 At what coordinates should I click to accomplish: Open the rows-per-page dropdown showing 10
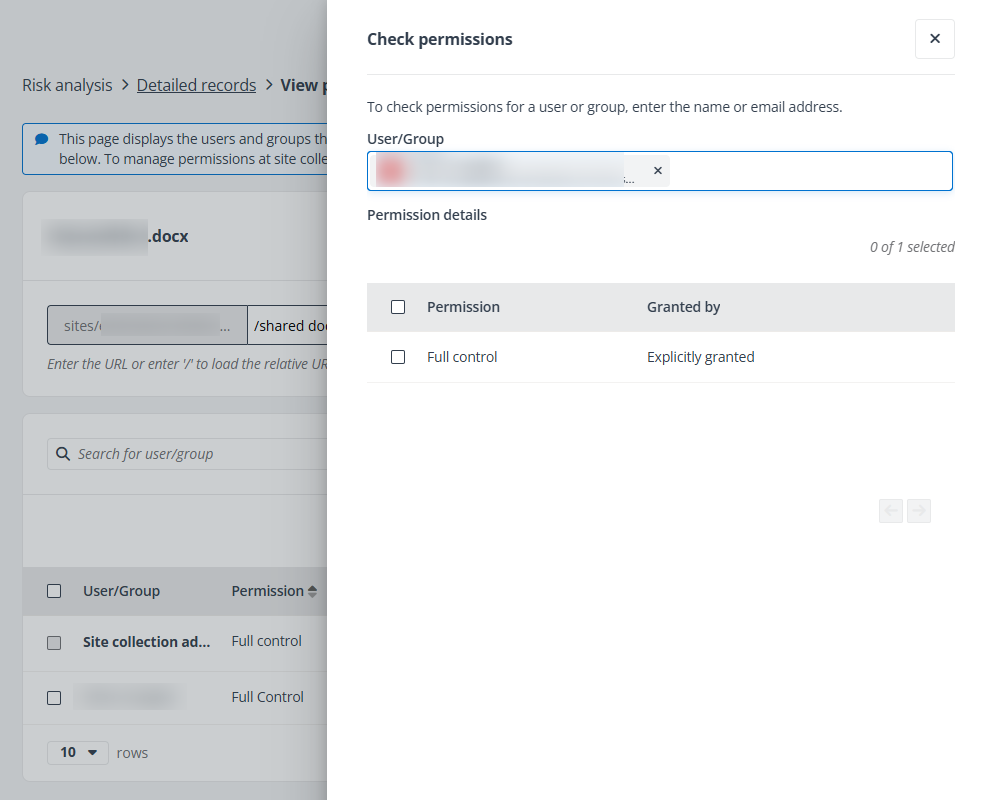click(x=78, y=752)
